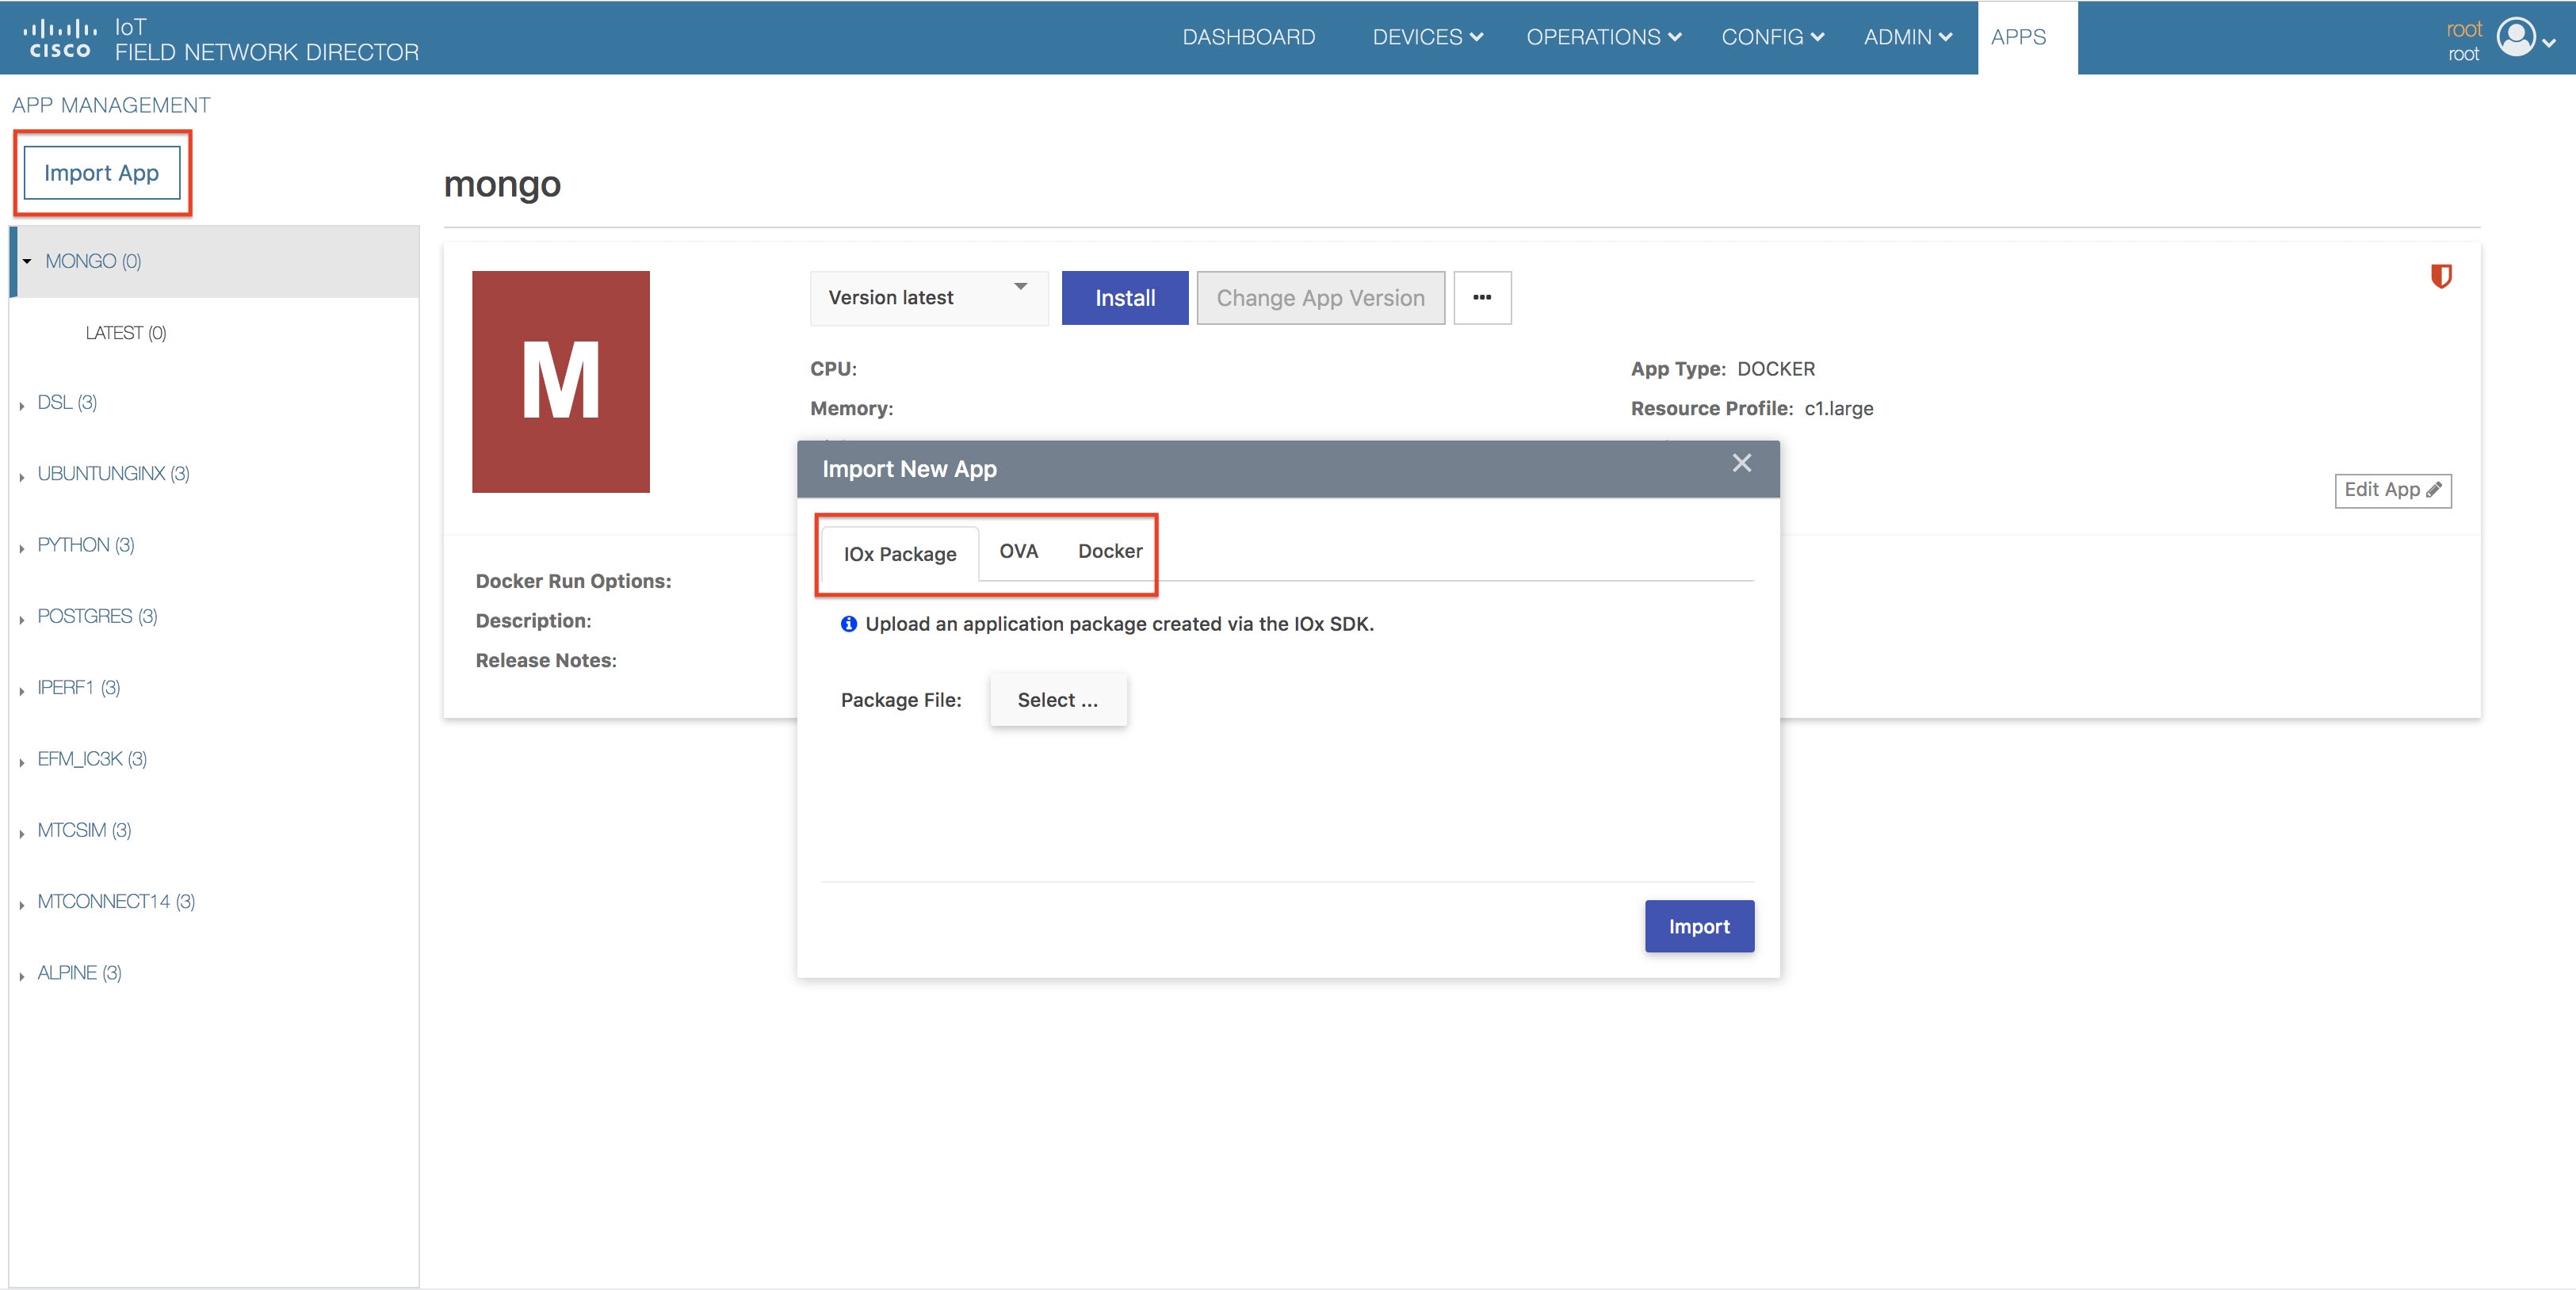The image size is (2576, 1290).
Task: Click the Package File label
Action: coord(901,700)
